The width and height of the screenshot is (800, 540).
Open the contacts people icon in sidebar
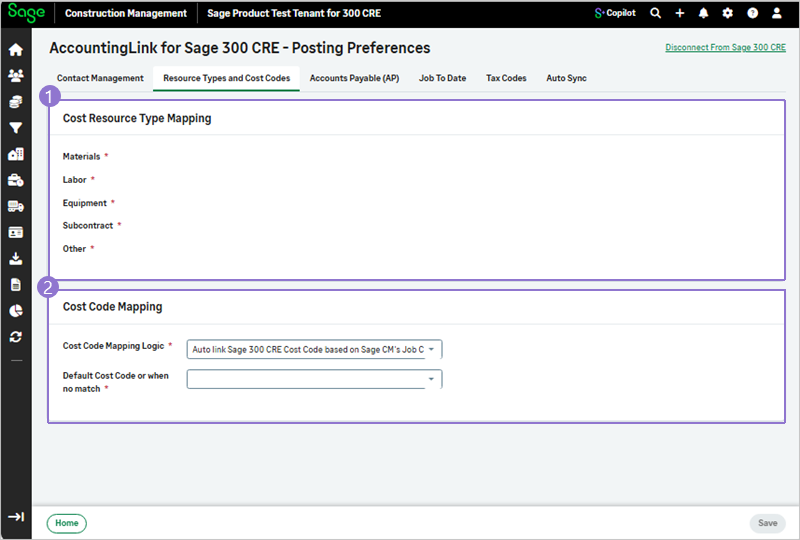[16, 76]
